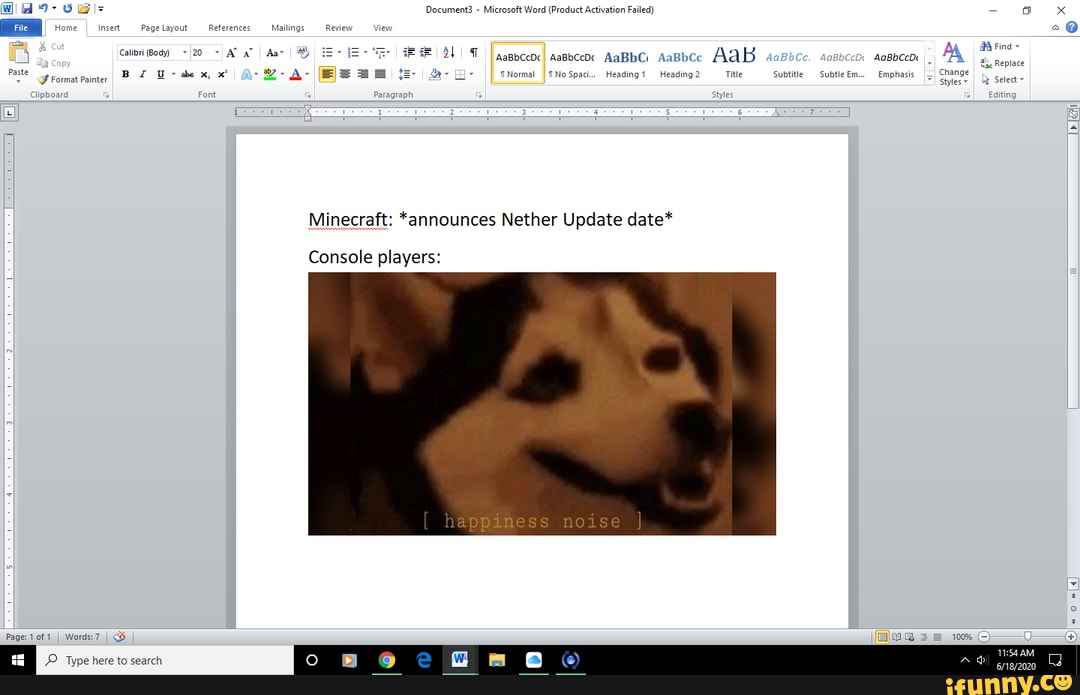The height and width of the screenshot is (695, 1080).
Task: Expand the Numbering list dropdown arrow
Action: [365, 52]
